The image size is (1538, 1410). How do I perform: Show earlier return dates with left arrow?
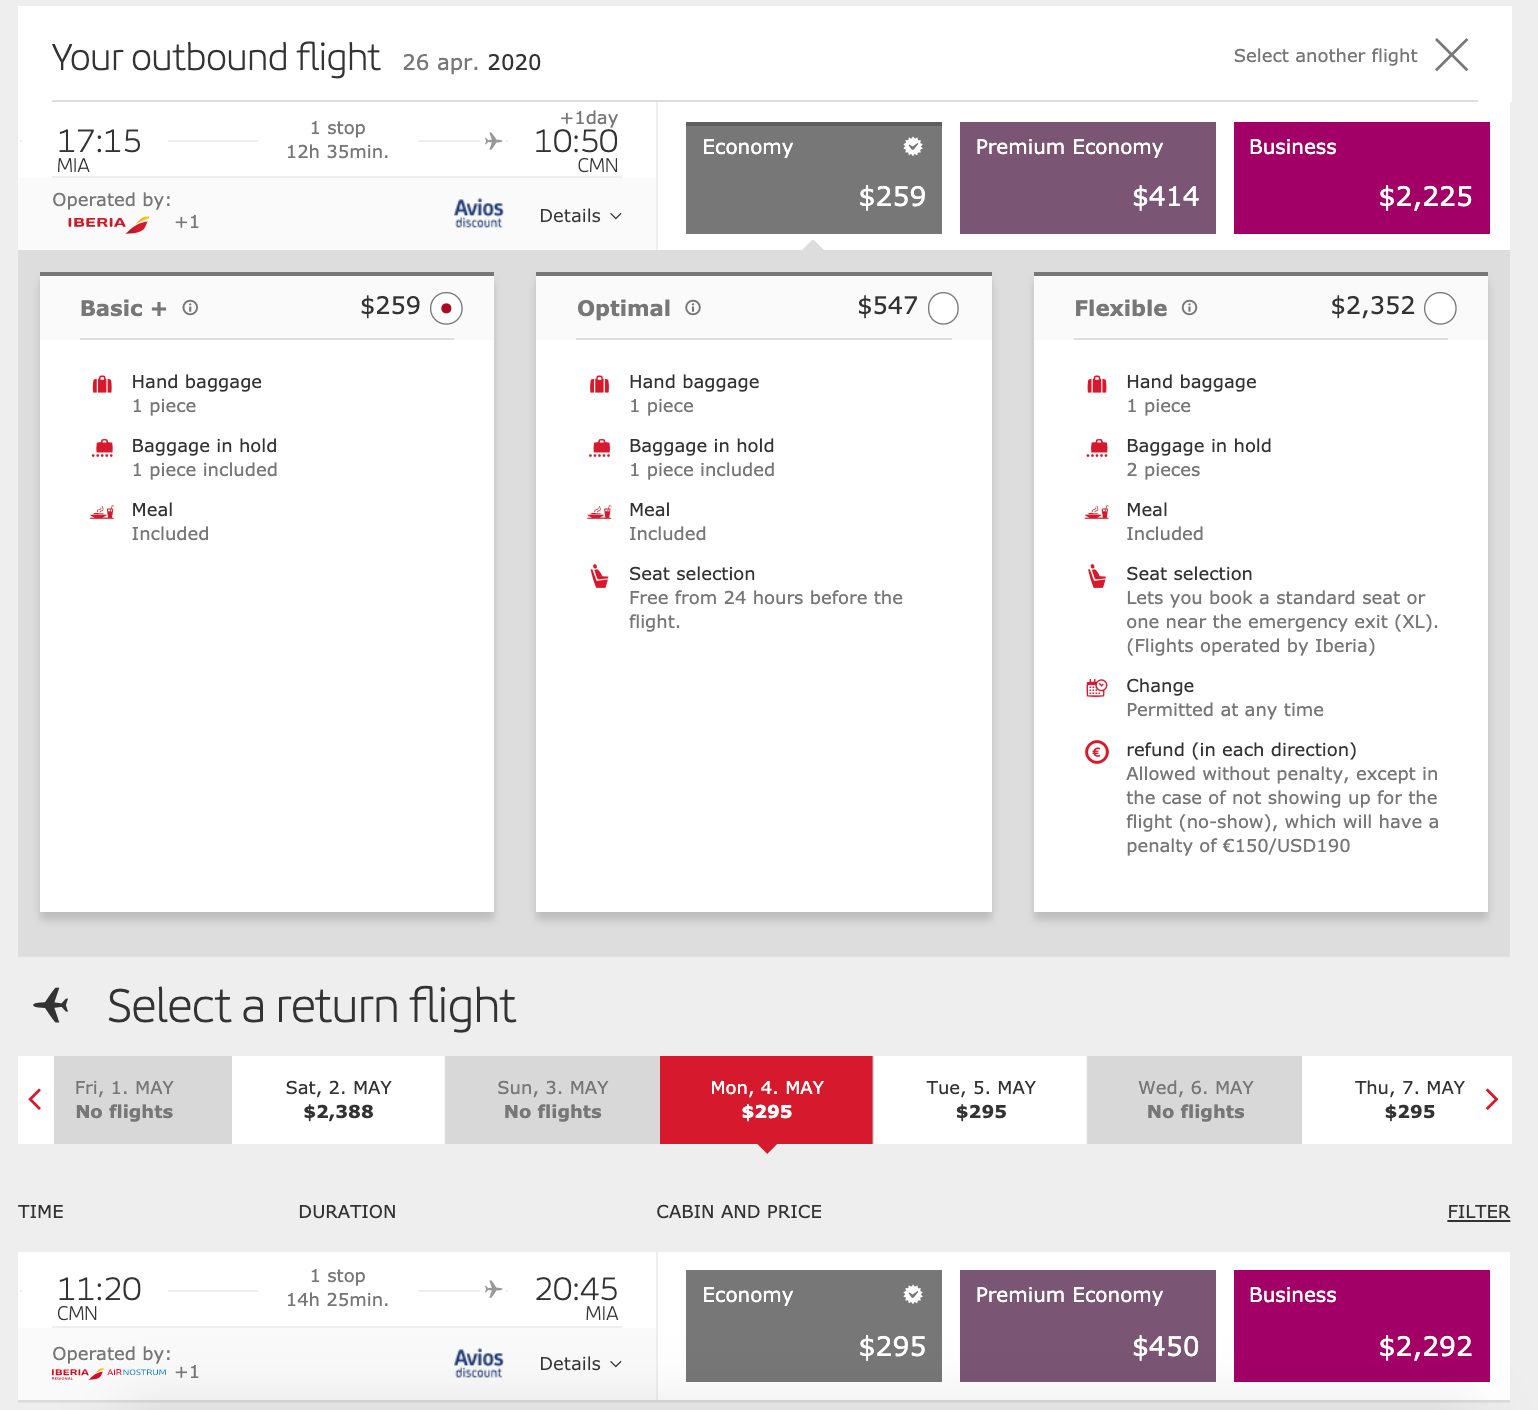tap(35, 1100)
